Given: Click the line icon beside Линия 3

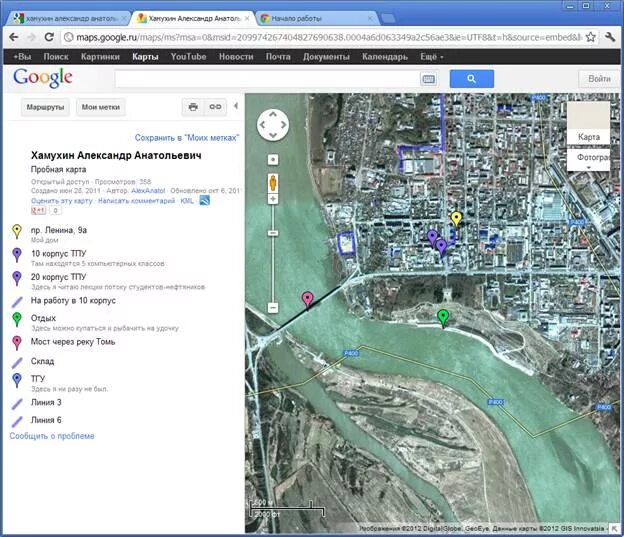Looking at the screenshot, I should click(x=17, y=404).
